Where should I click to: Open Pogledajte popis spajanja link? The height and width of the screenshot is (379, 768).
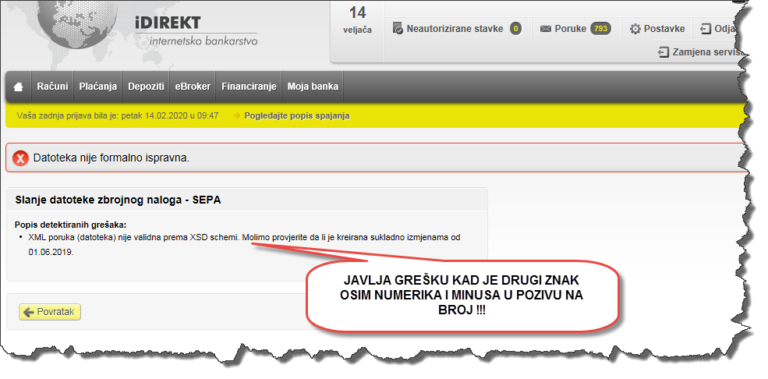[297, 116]
